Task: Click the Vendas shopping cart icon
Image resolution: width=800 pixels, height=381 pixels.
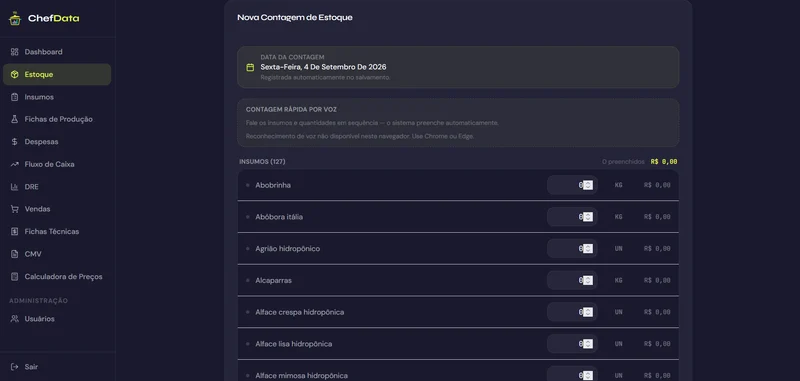Action: pos(14,209)
